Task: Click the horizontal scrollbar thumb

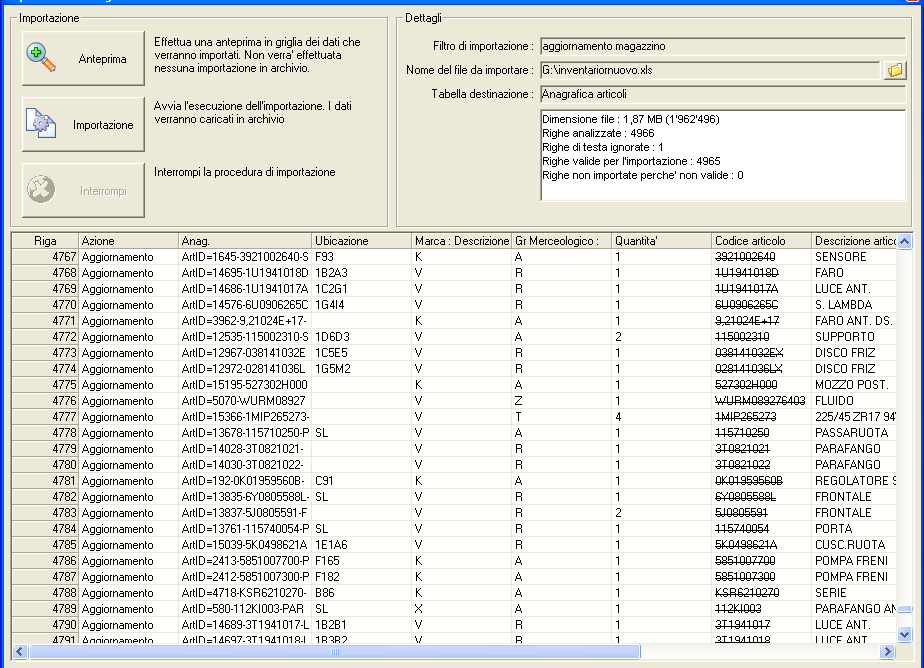Action: click(335, 651)
